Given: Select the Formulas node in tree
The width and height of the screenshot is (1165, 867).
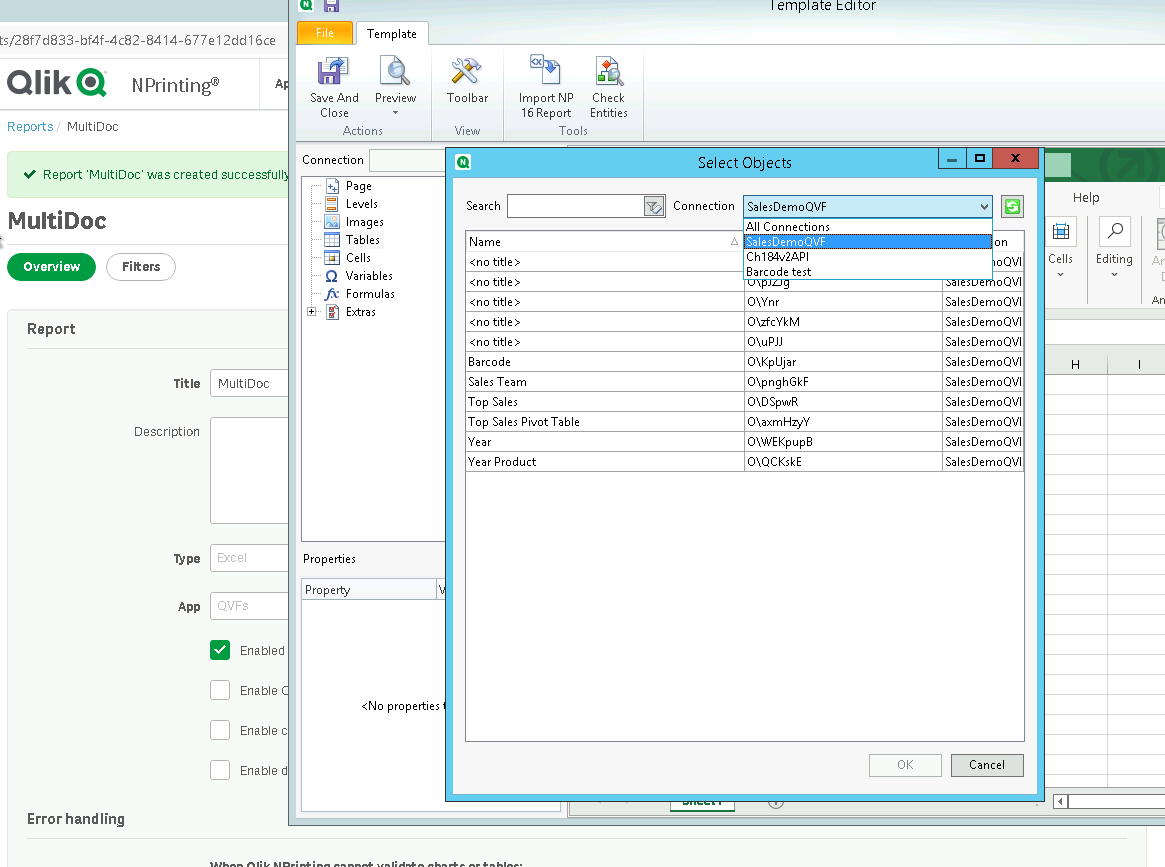Looking at the screenshot, I should 370,293.
